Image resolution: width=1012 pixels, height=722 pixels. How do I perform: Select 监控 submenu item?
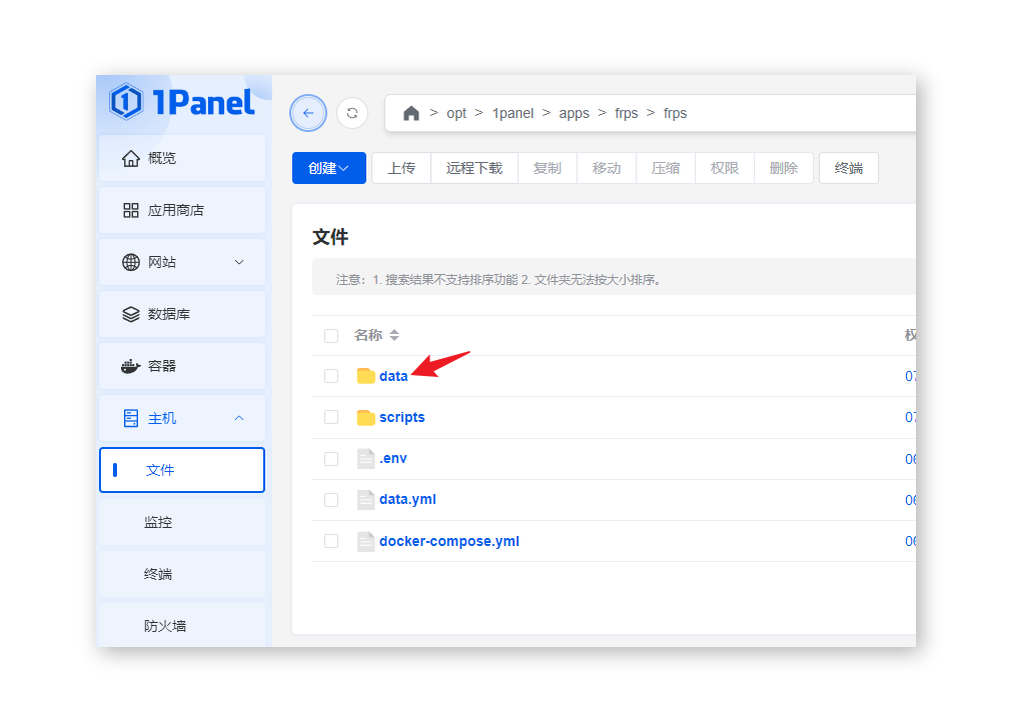[182, 522]
